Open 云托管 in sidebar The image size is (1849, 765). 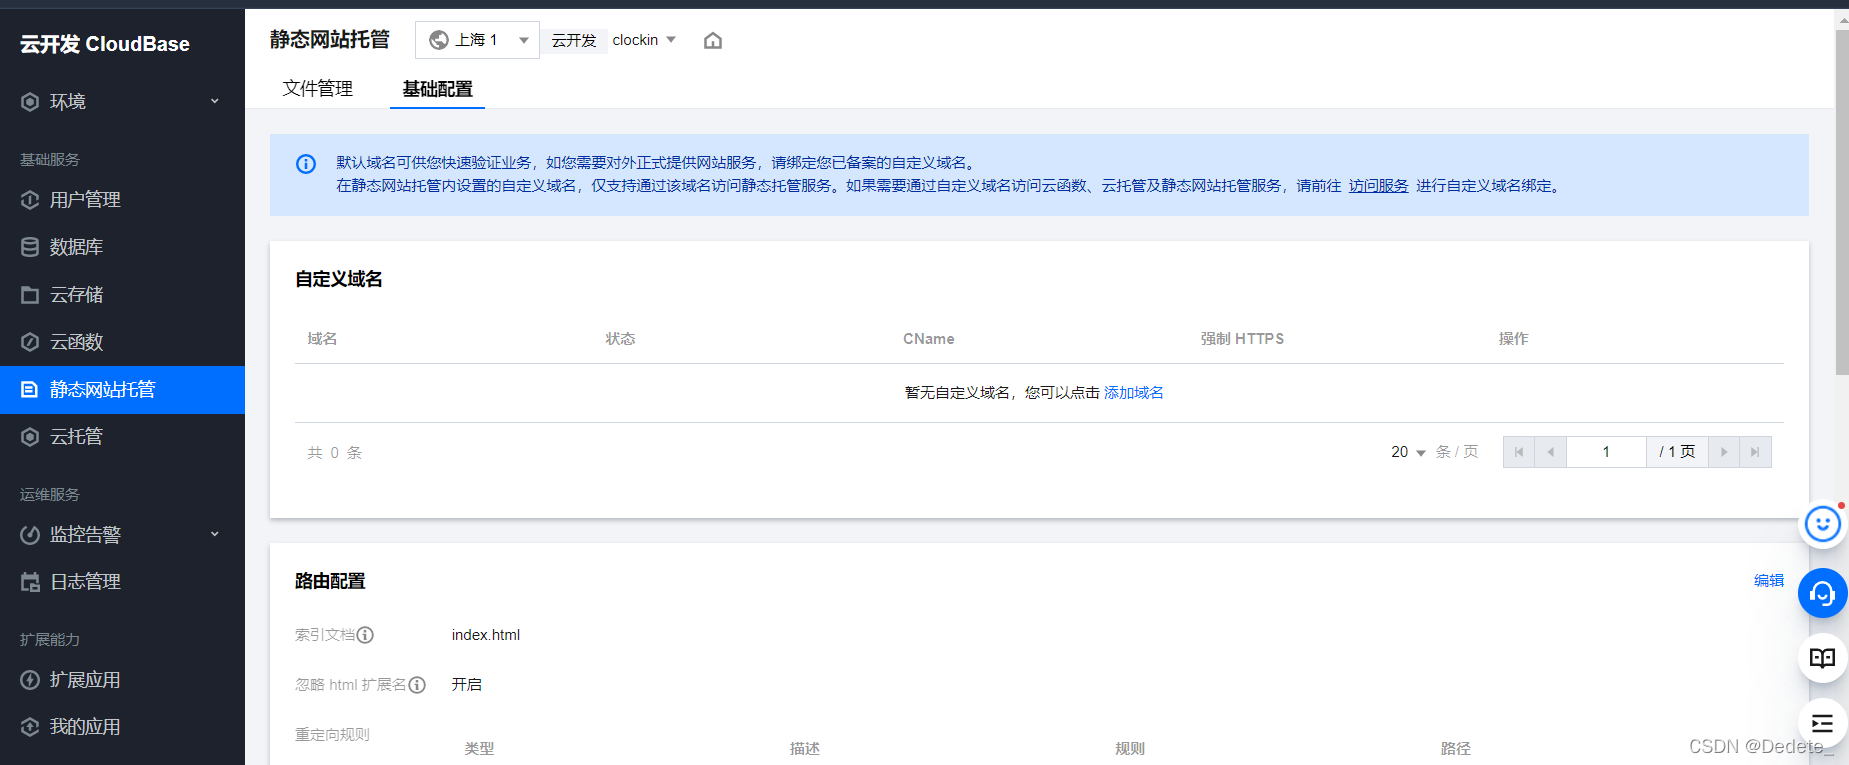122,437
